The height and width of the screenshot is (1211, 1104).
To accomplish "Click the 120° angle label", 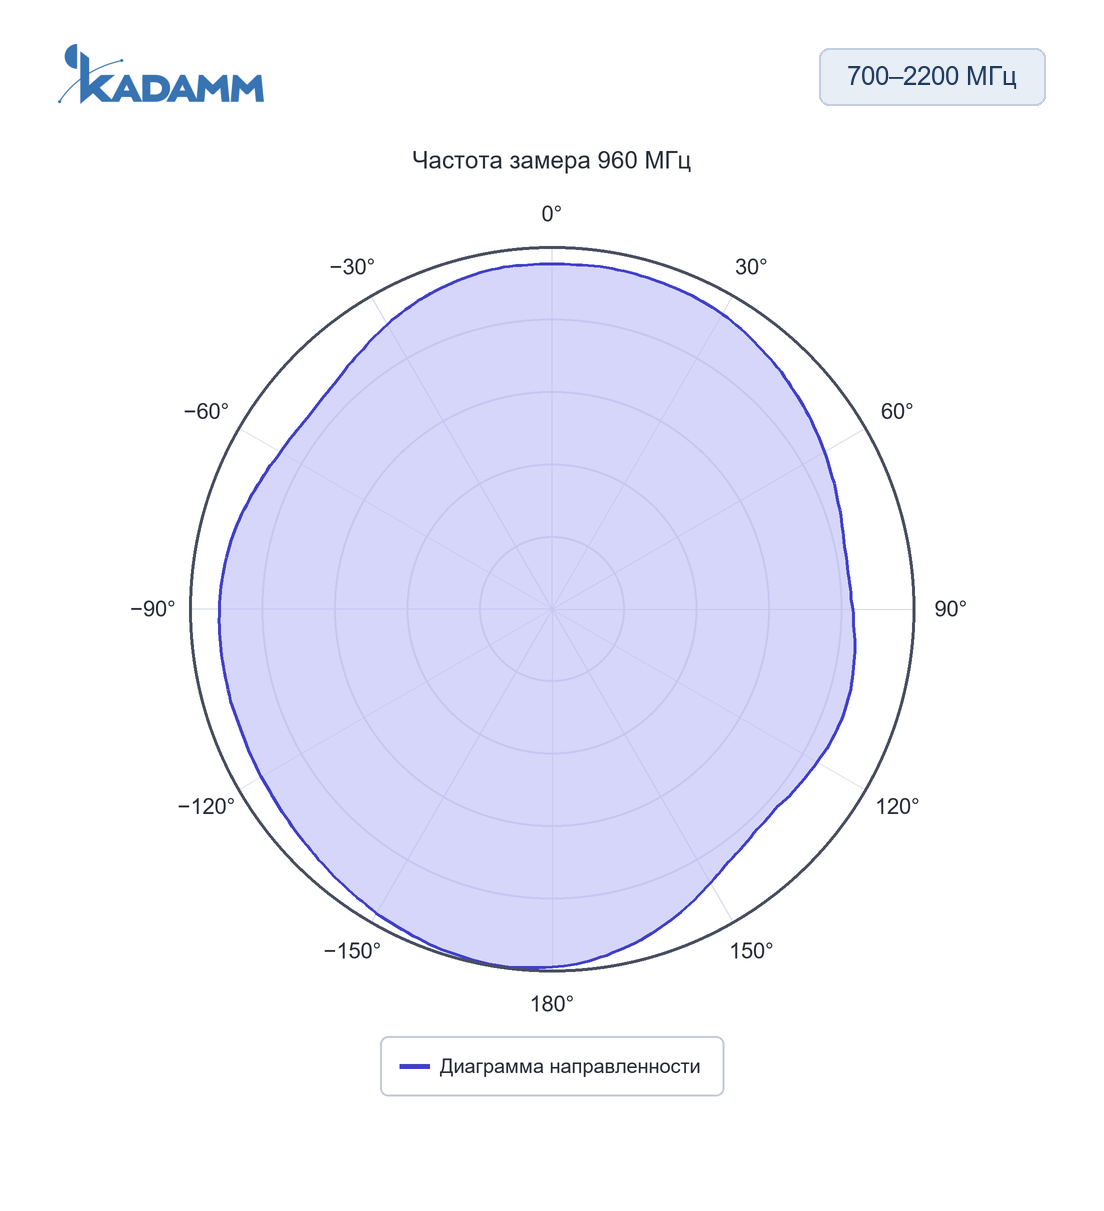I will click(898, 806).
